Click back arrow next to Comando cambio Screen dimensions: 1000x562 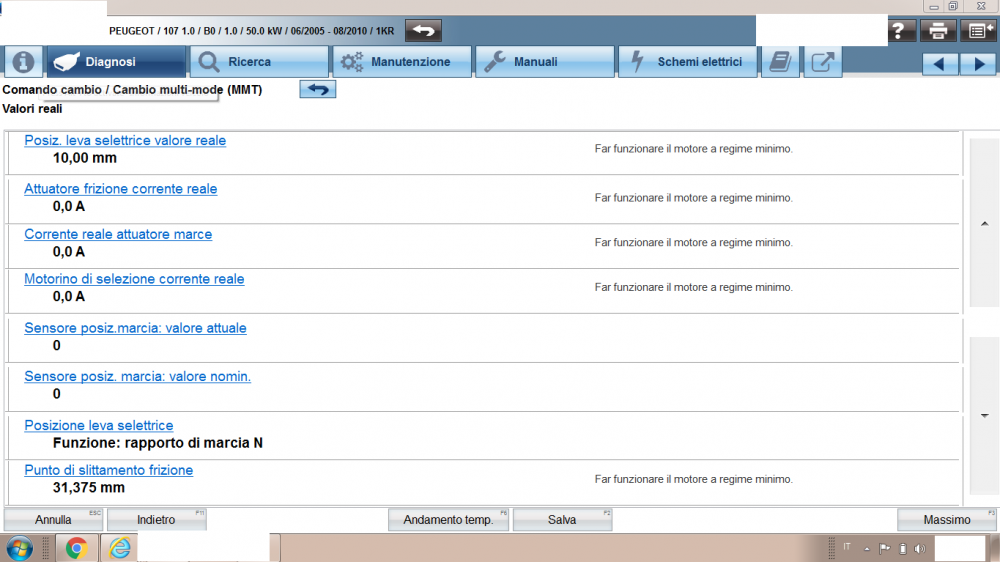[318, 90]
